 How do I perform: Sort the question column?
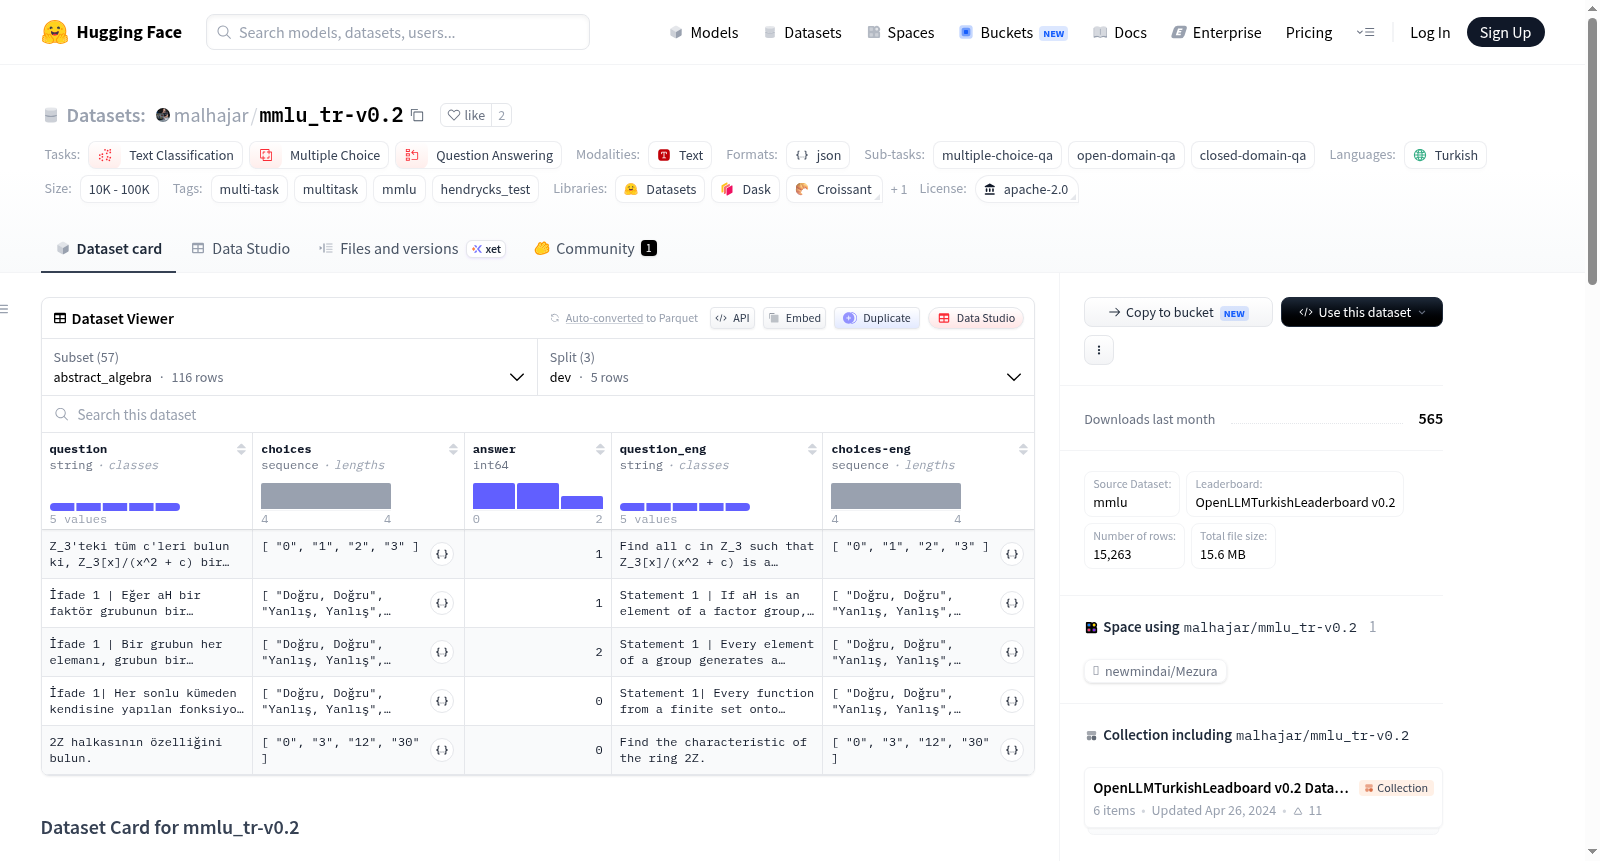tap(241, 449)
